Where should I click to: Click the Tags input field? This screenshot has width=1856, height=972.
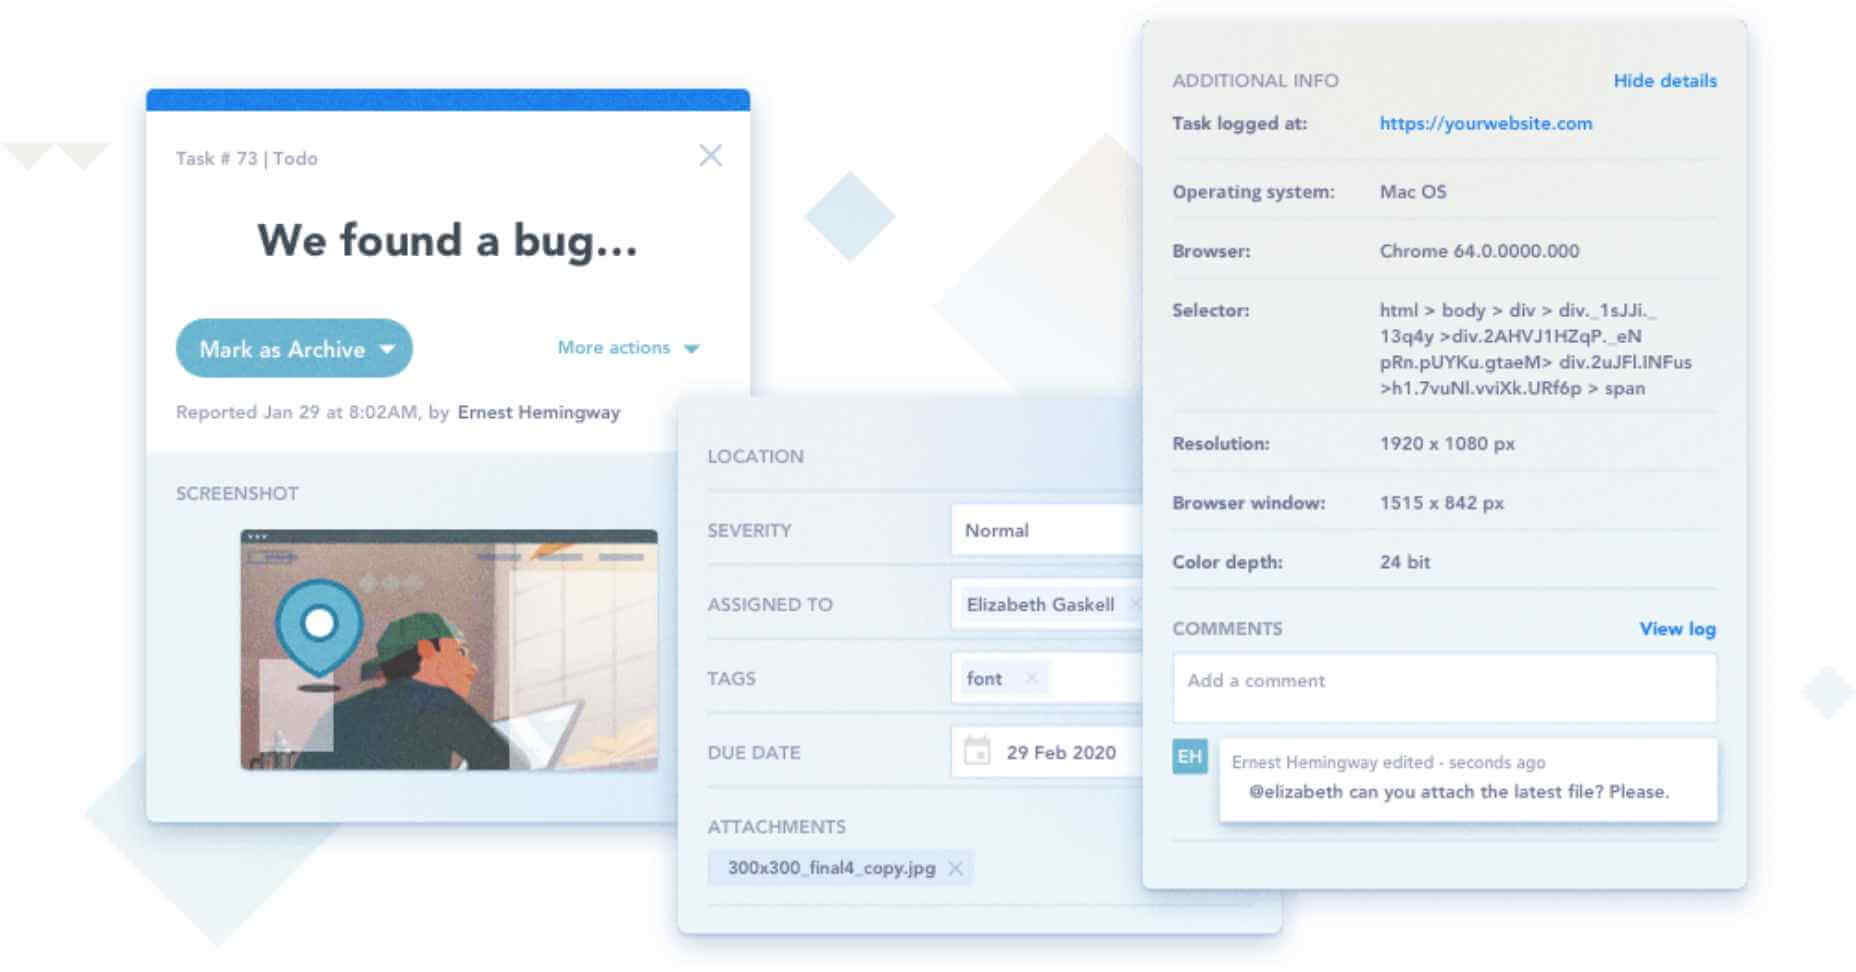pyautogui.click(x=1090, y=678)
